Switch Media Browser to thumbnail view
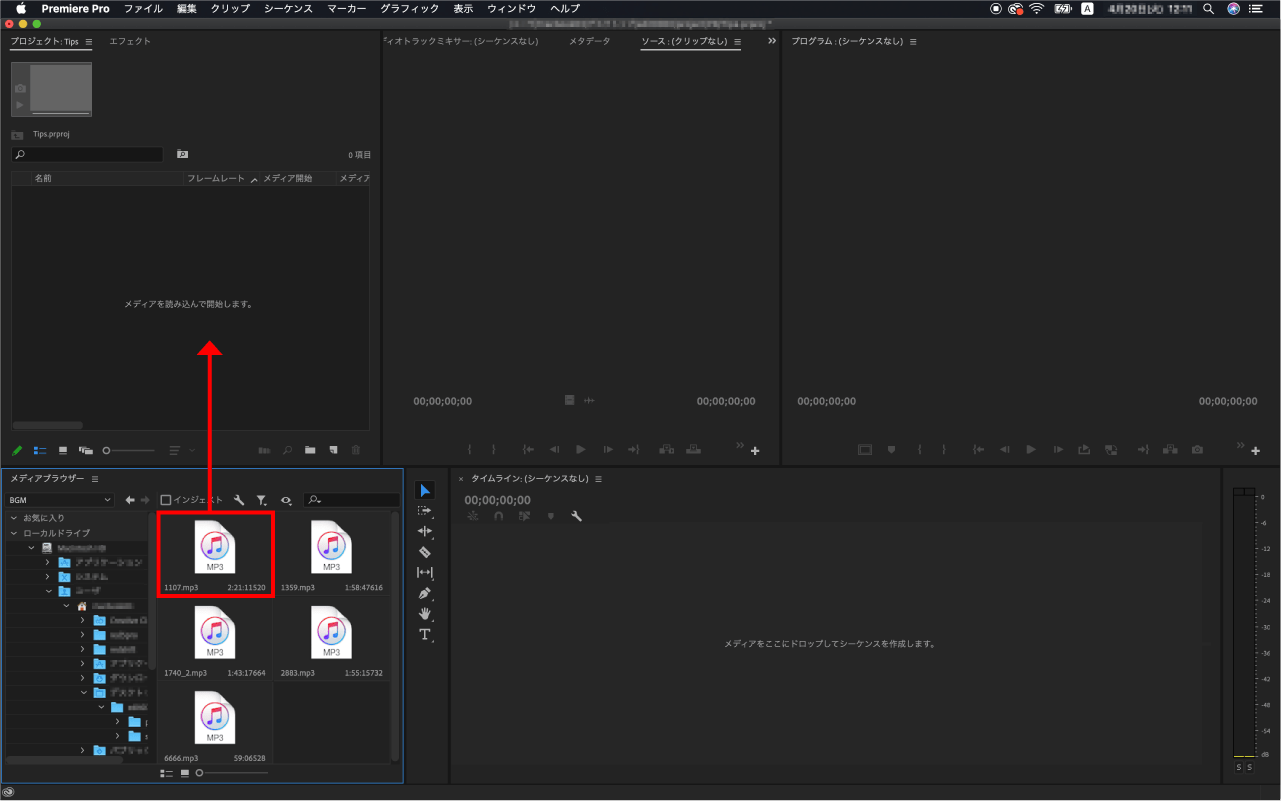The image size is (1281, 801). [x=185, y=773]
